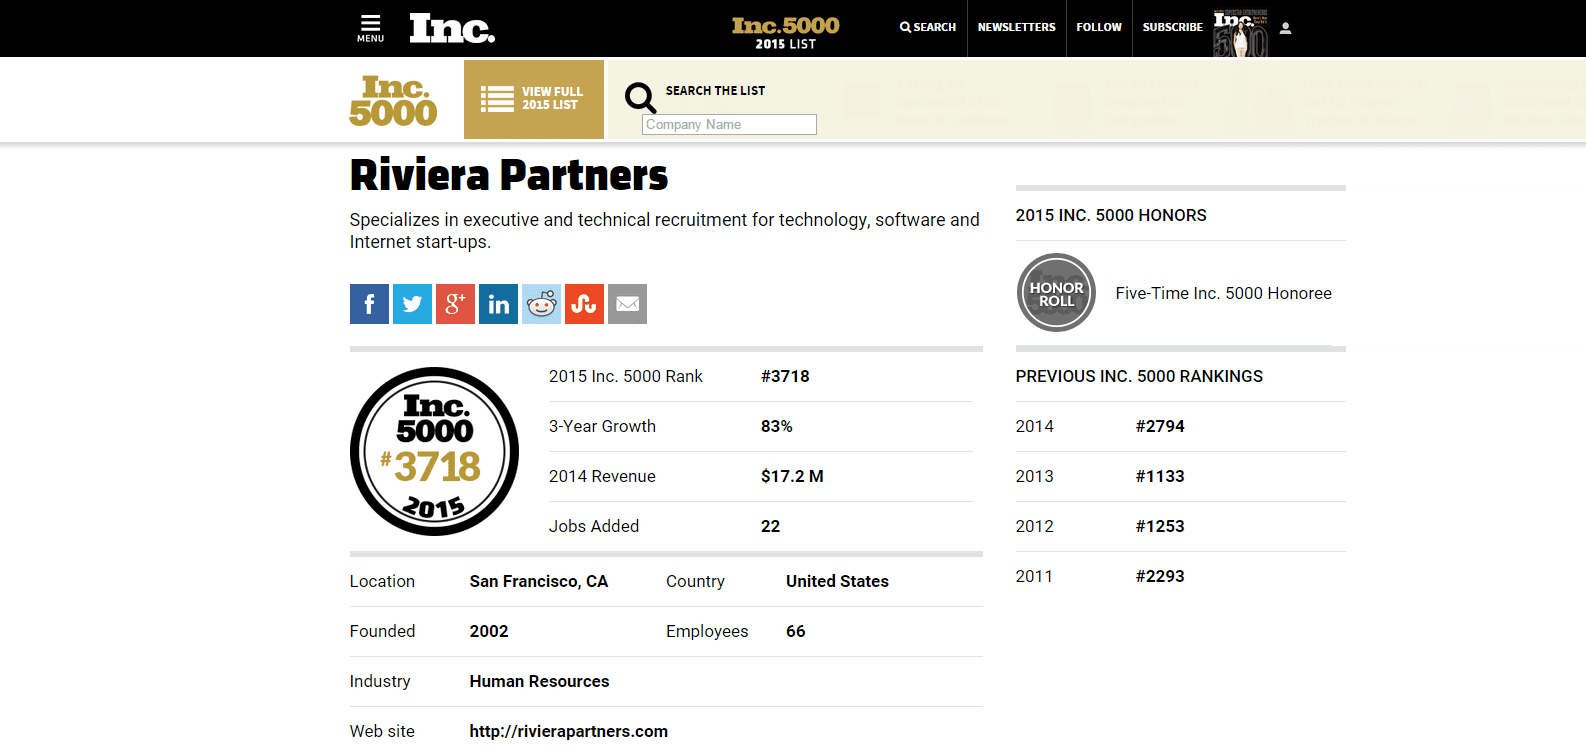Share the page on StumbleUpon

[x=584, y=304]
